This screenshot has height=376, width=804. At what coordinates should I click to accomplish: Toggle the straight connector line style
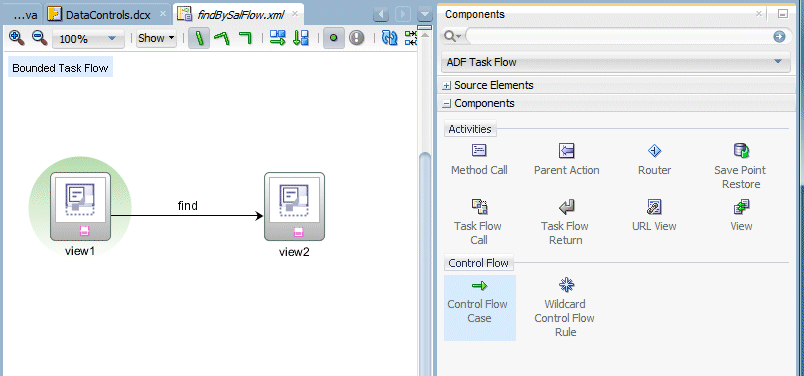[199, 38]
